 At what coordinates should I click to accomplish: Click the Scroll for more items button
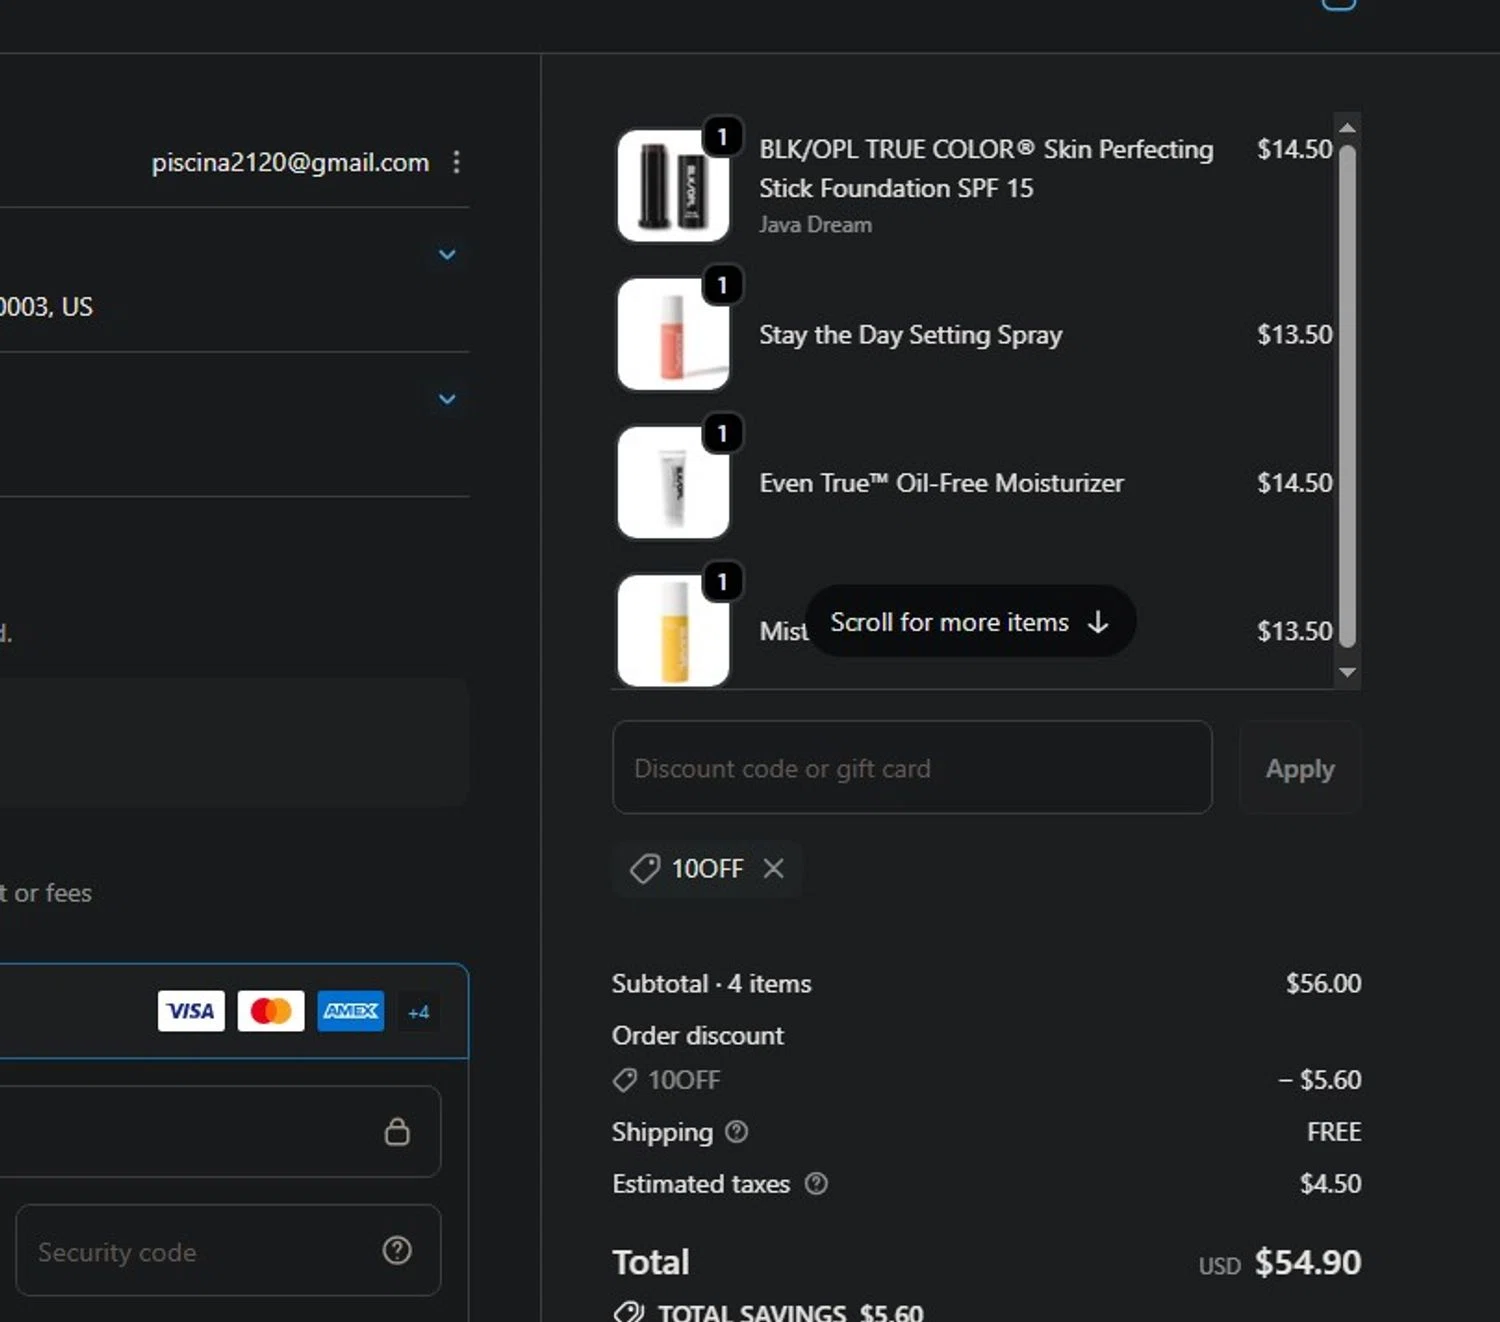[970, 622]
